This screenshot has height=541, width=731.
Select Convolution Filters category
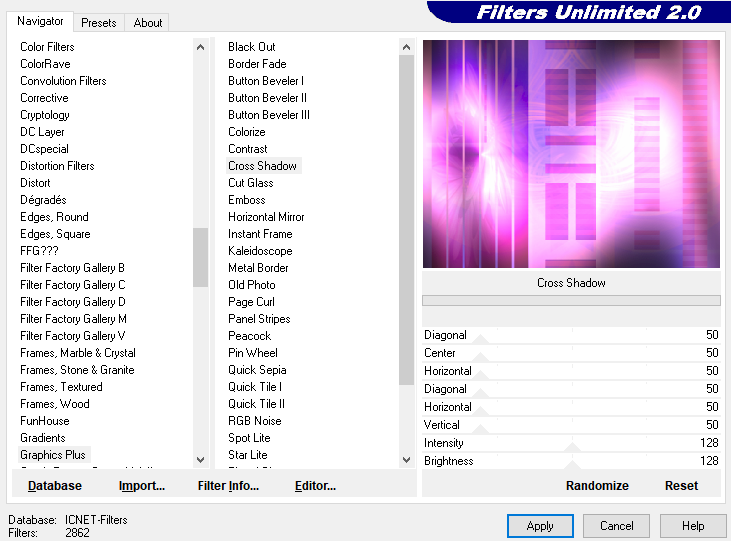[x=63, y=81]
